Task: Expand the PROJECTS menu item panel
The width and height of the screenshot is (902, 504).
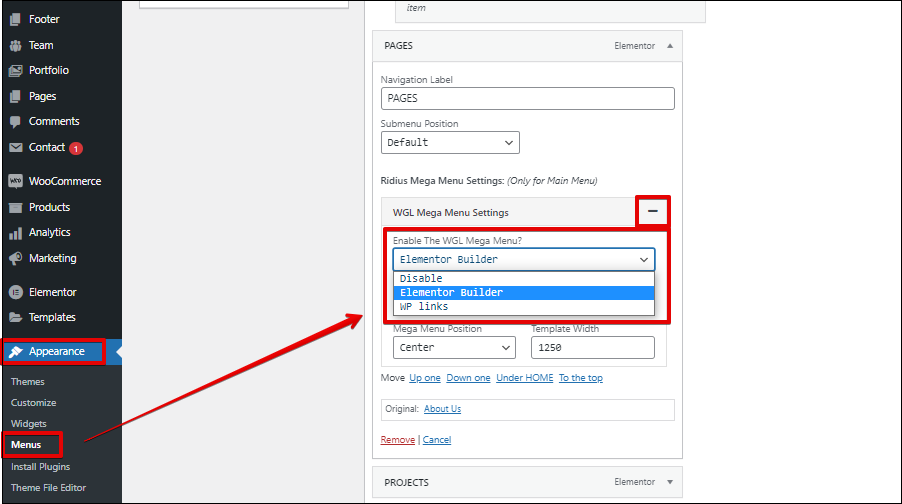Action: pos(670,482)
